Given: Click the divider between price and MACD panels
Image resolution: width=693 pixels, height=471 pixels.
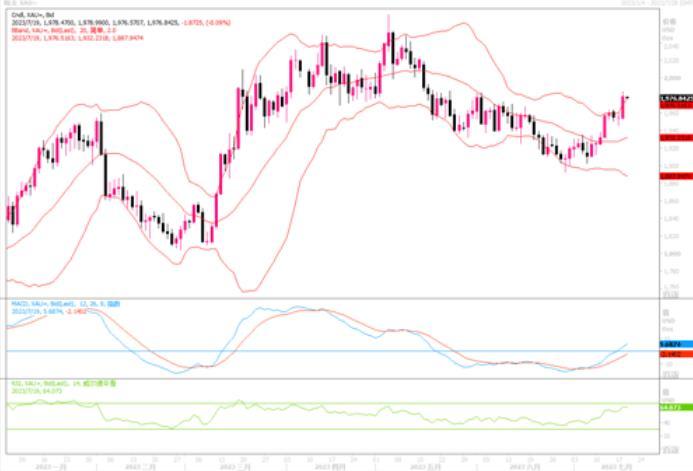Looking at the screenshot, I should point(330,298).
